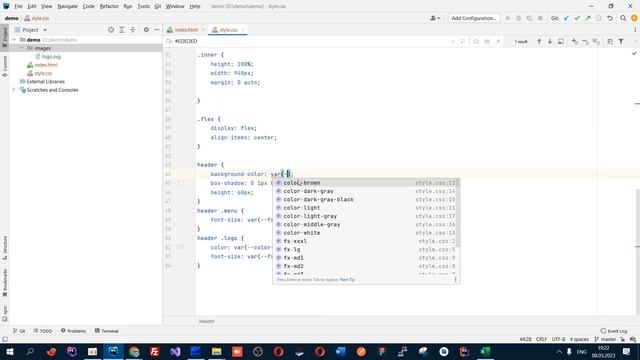Screen dimensions: 640x360
Task: Click the filter search results funnel icon
Action: click(621, 42)
